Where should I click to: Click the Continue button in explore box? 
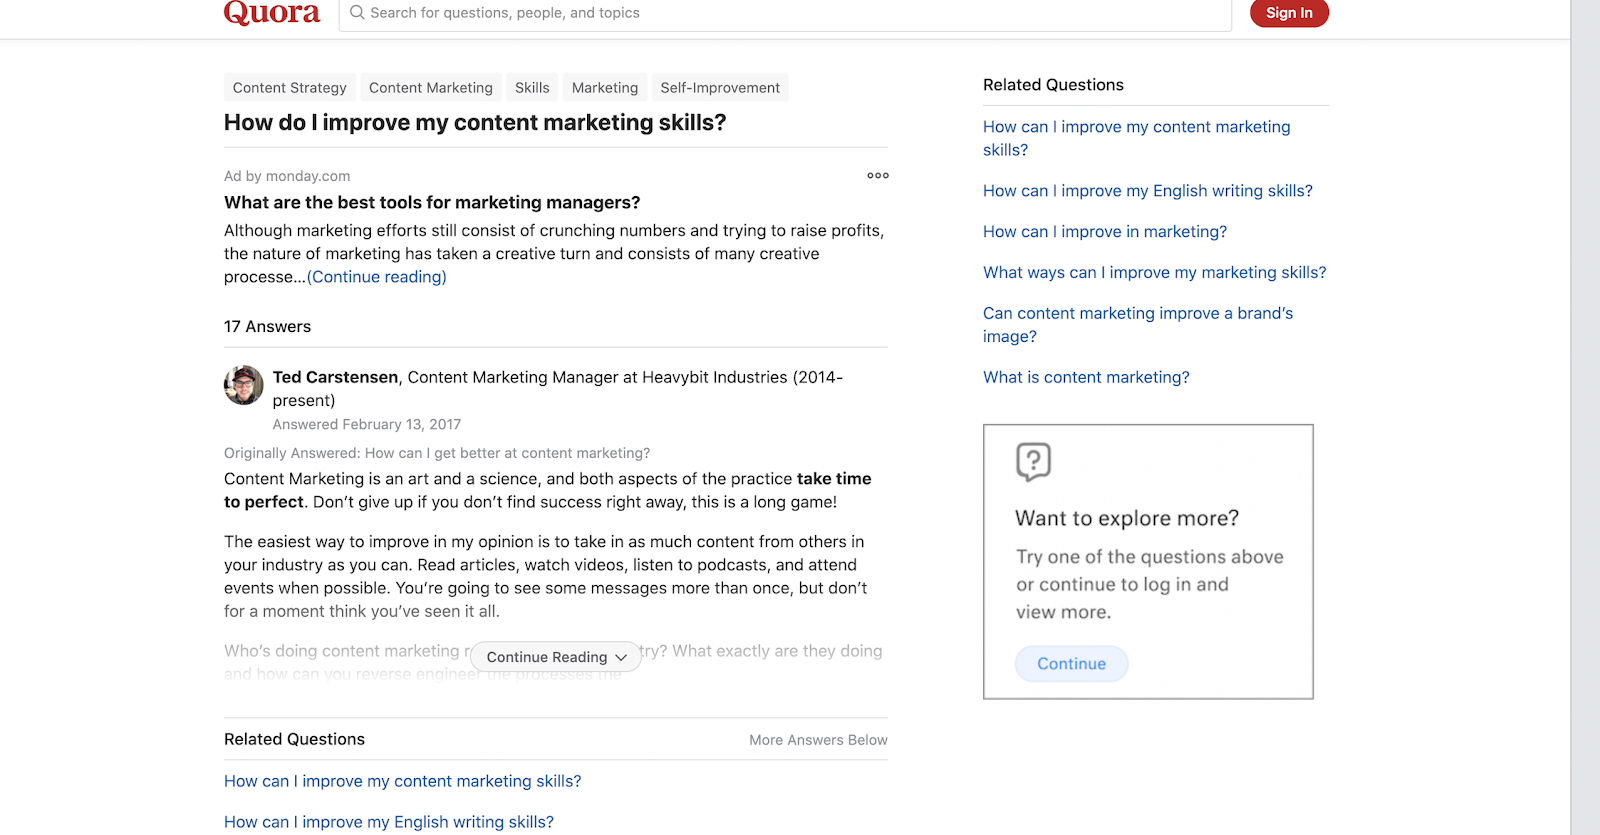1071,664
